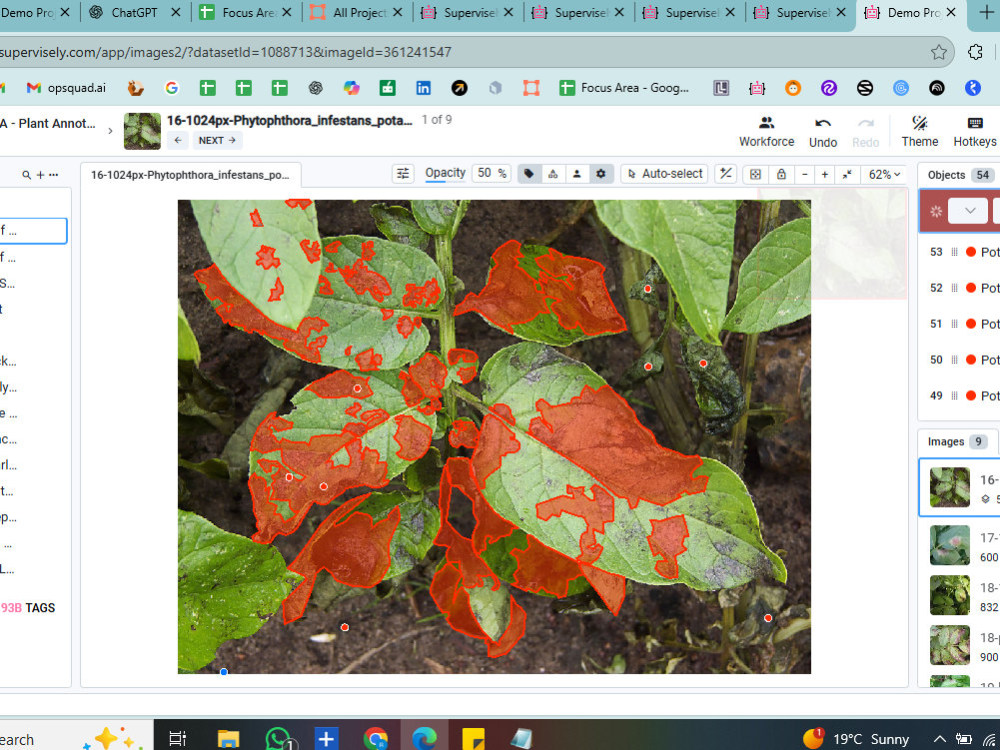
Task: Open the classes ellipsis menu
Action: 54,175
